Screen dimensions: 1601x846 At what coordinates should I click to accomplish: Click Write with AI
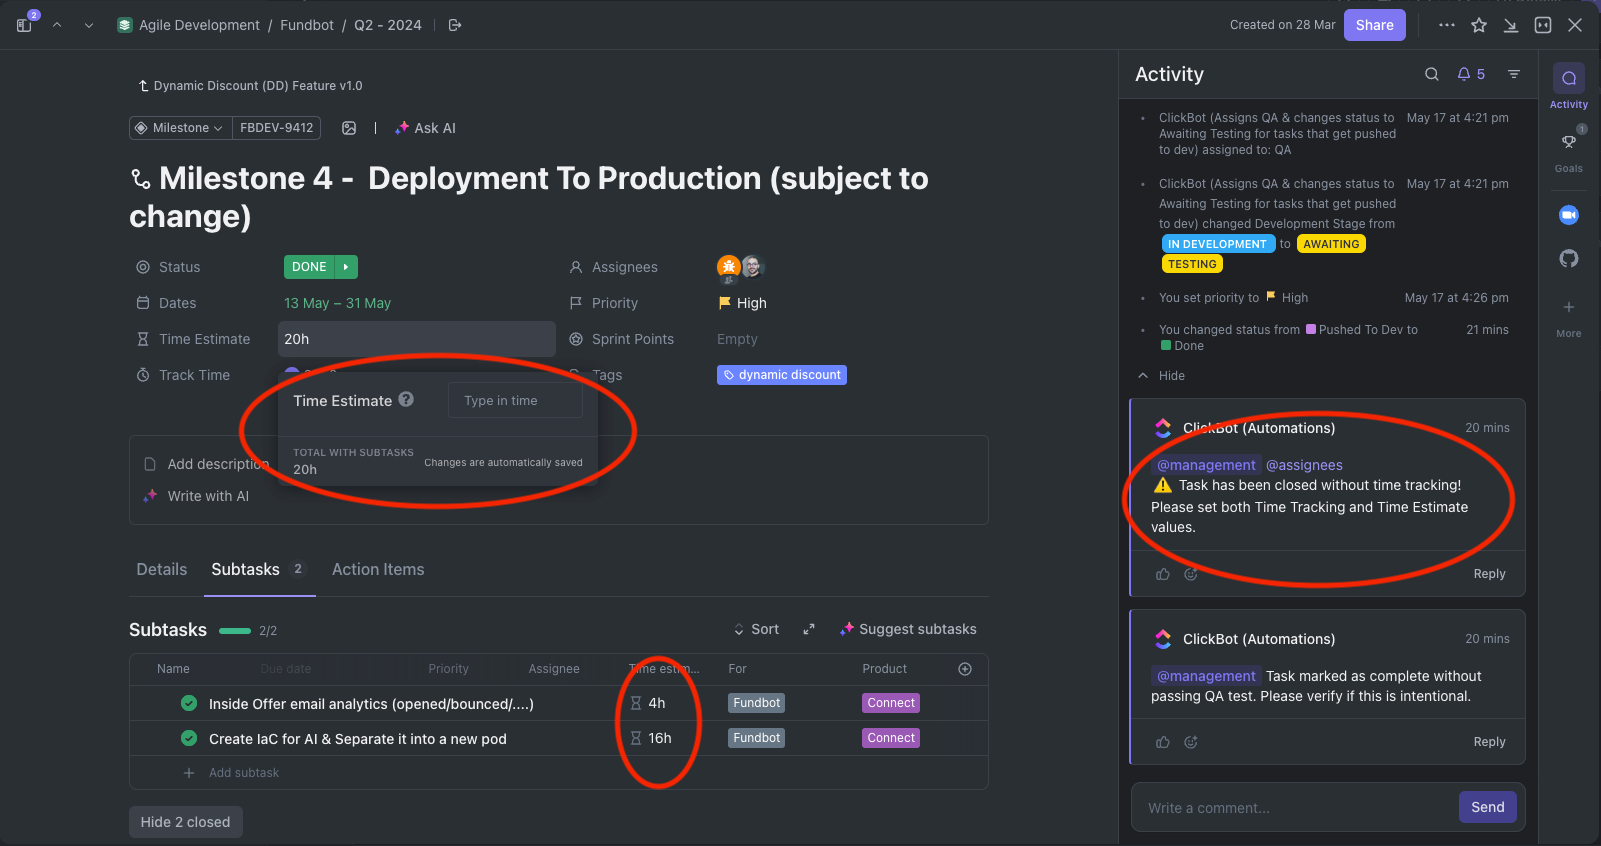point(196,496)
